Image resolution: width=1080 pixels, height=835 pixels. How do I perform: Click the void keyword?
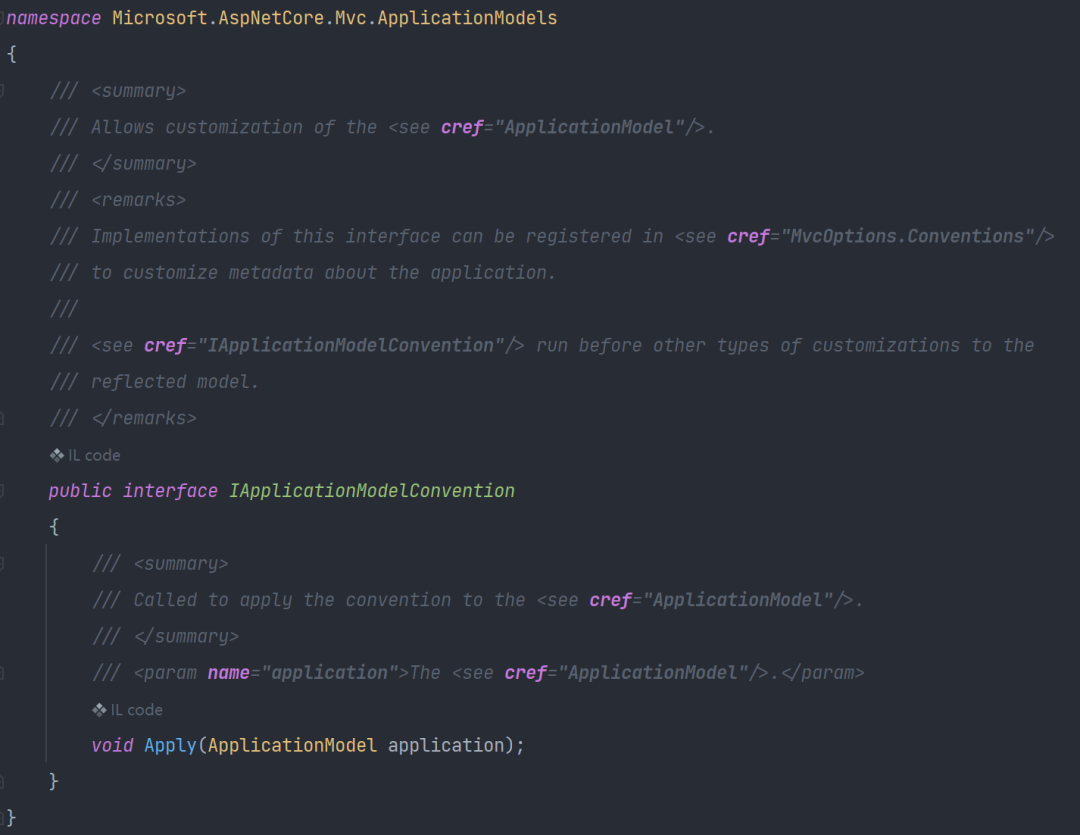pos(112,745)
